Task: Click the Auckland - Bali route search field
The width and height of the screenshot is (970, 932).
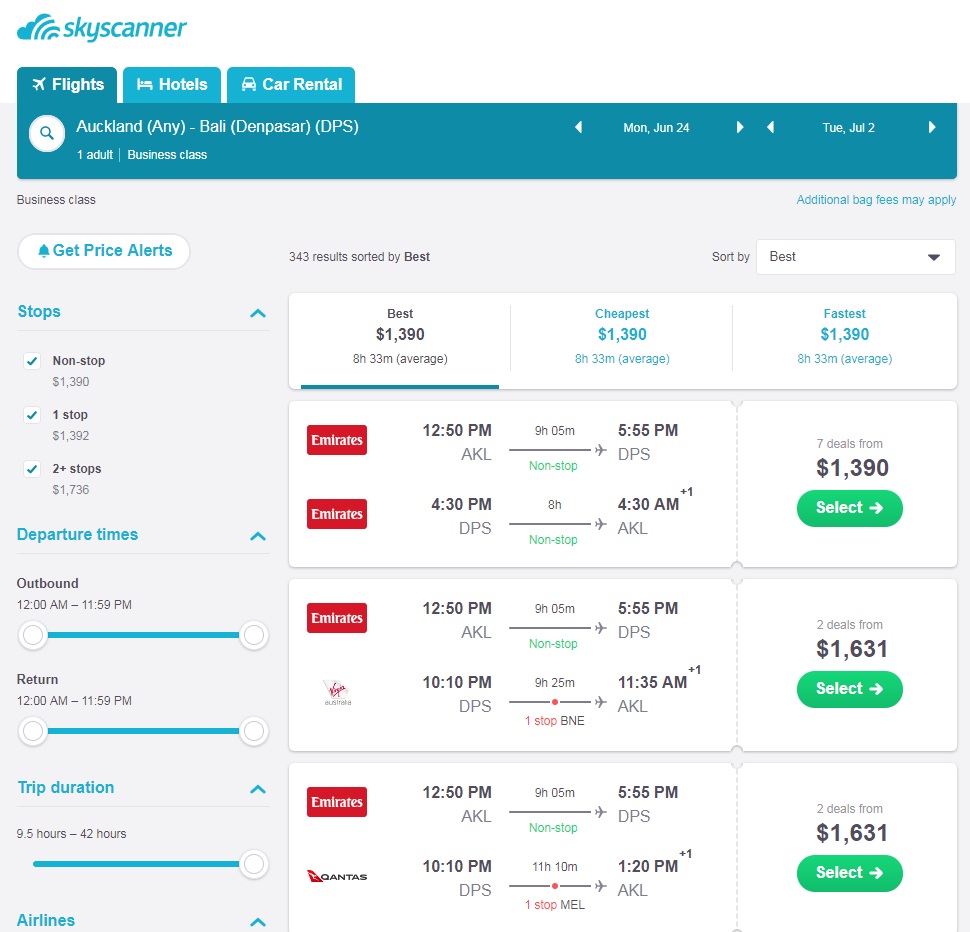Action: pos(217,127)
